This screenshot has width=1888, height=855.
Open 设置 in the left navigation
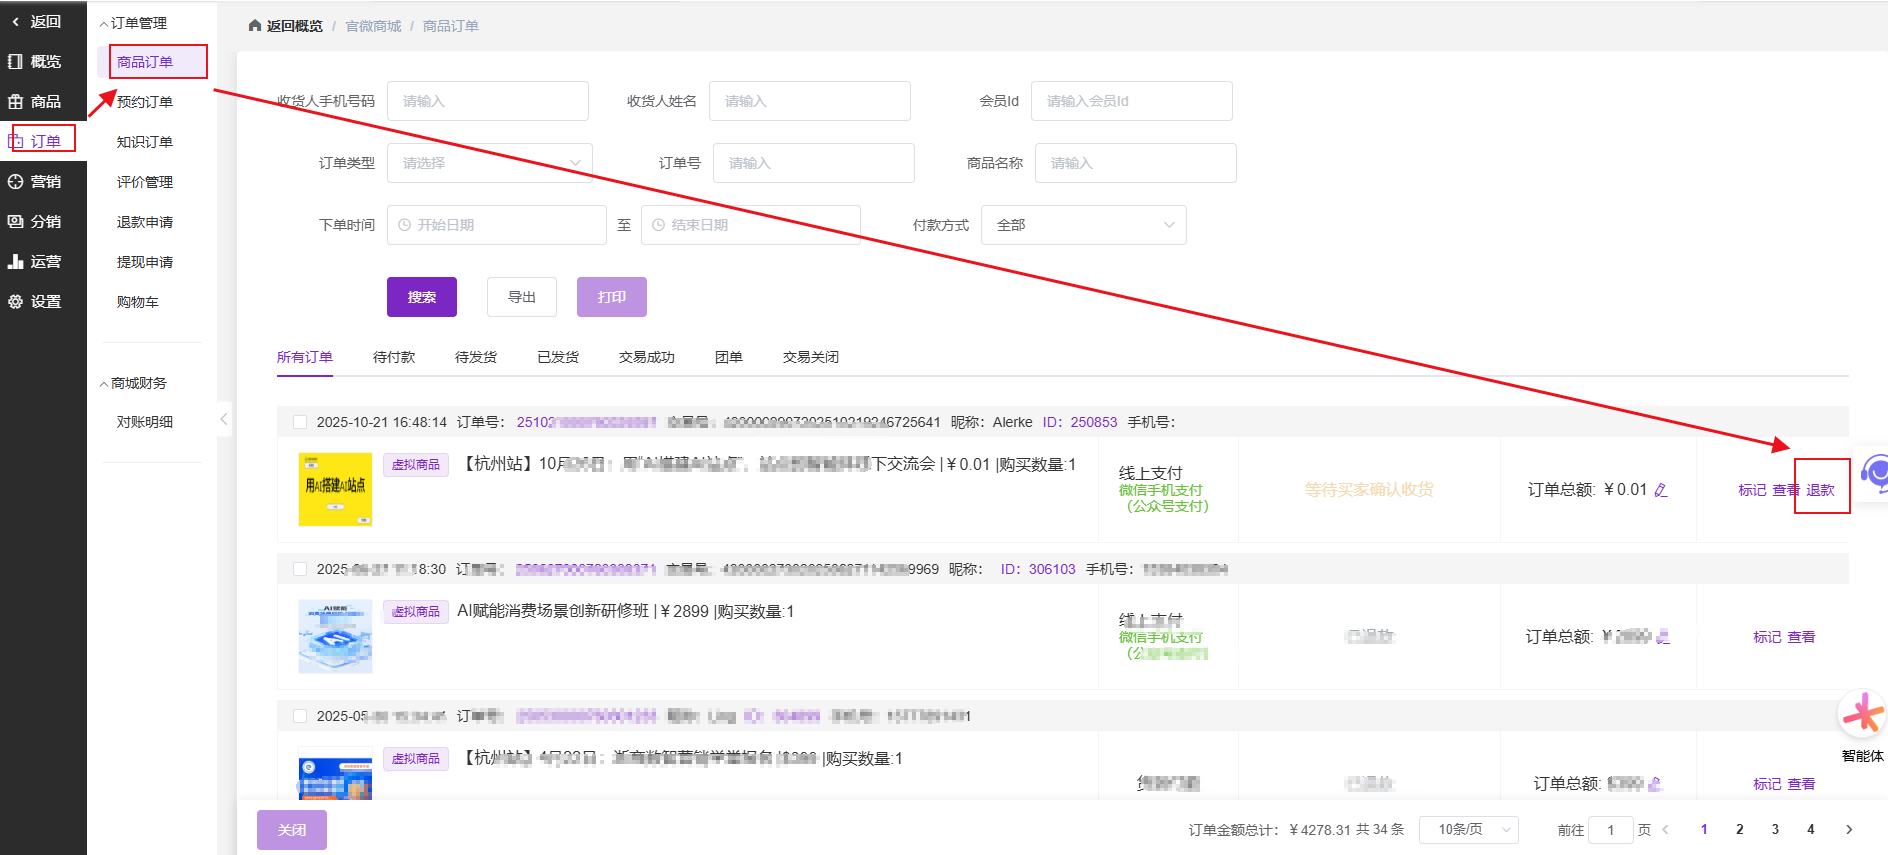(x=44, y=302)
